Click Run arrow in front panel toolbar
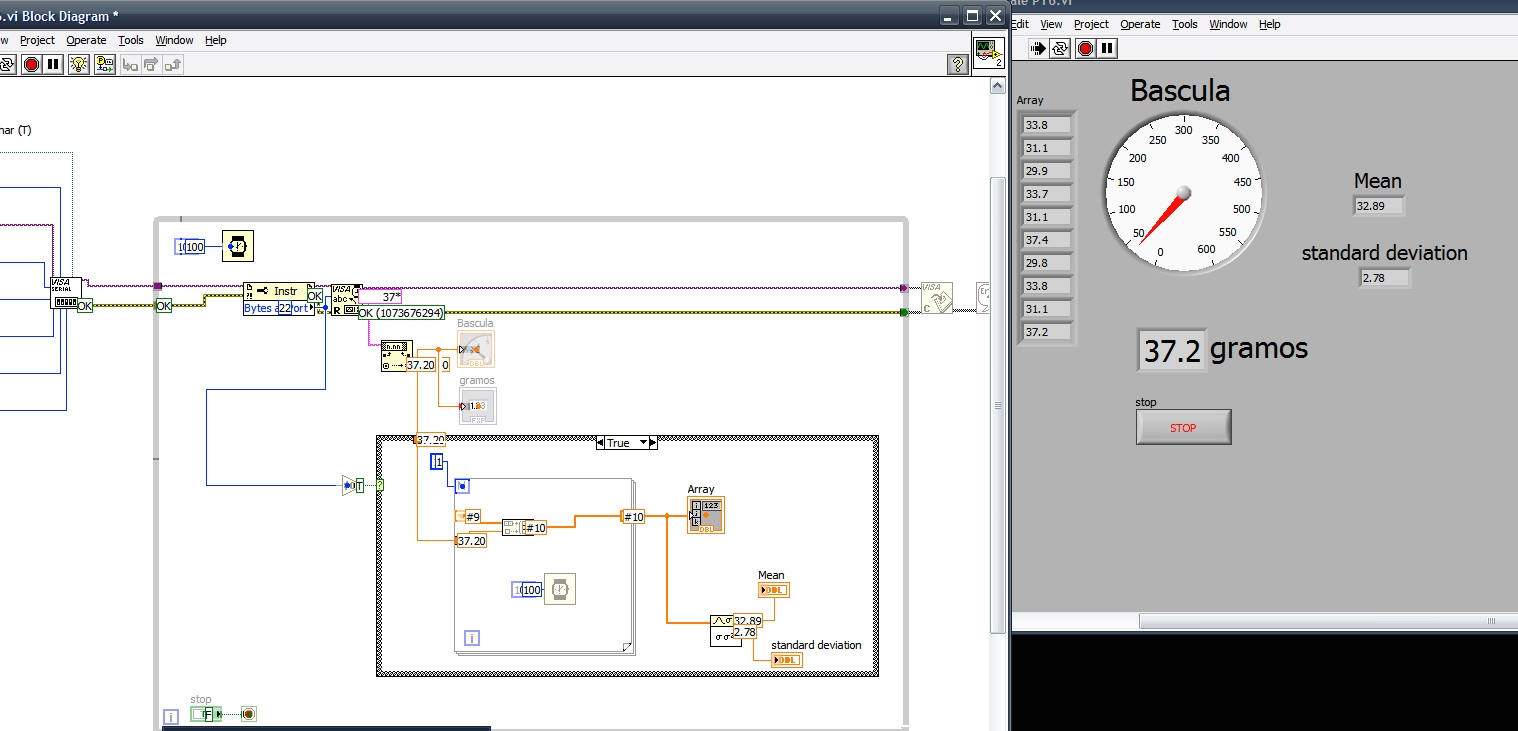The height and width of the screenshot is (731, 1518). click(1039, 48)
